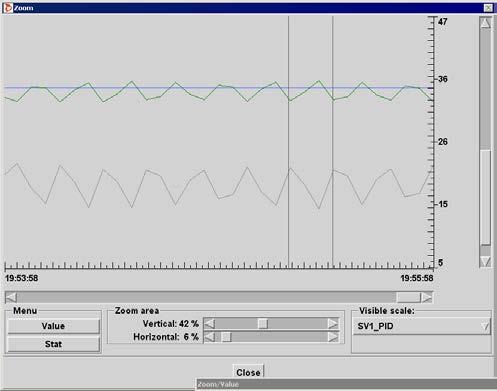Click the Vertical zoom slider thumb

pos(263,324)
